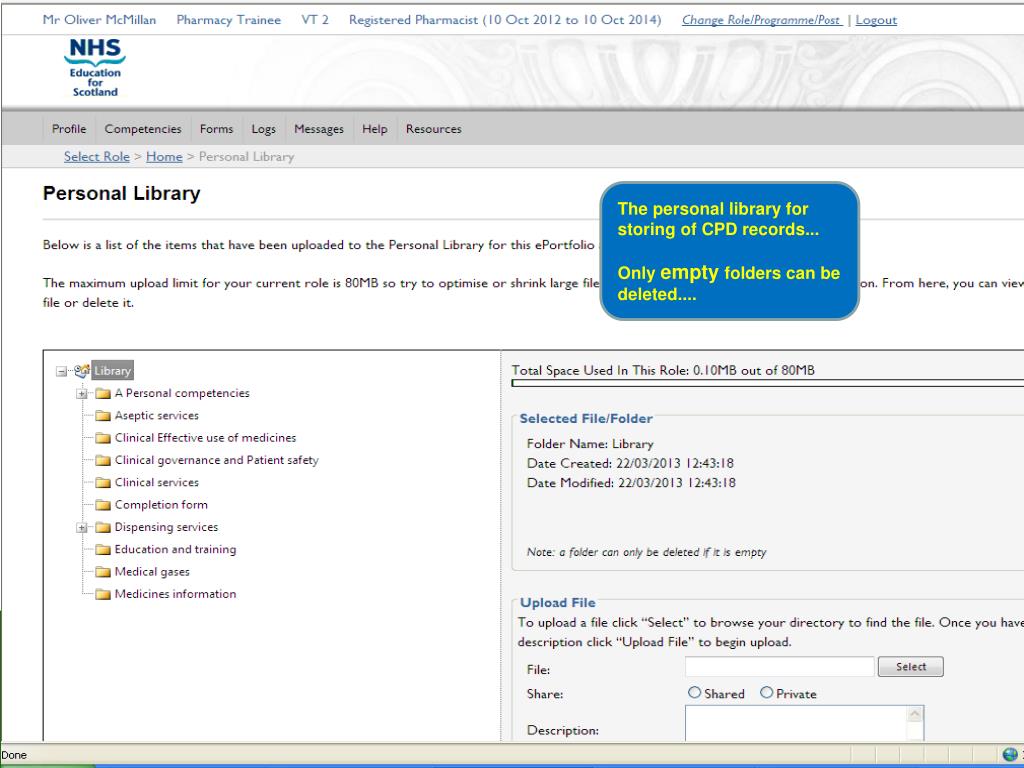Viewport: 1024px width, 768px height.
Task: Select the Private radio button
Action: (766, 693)
